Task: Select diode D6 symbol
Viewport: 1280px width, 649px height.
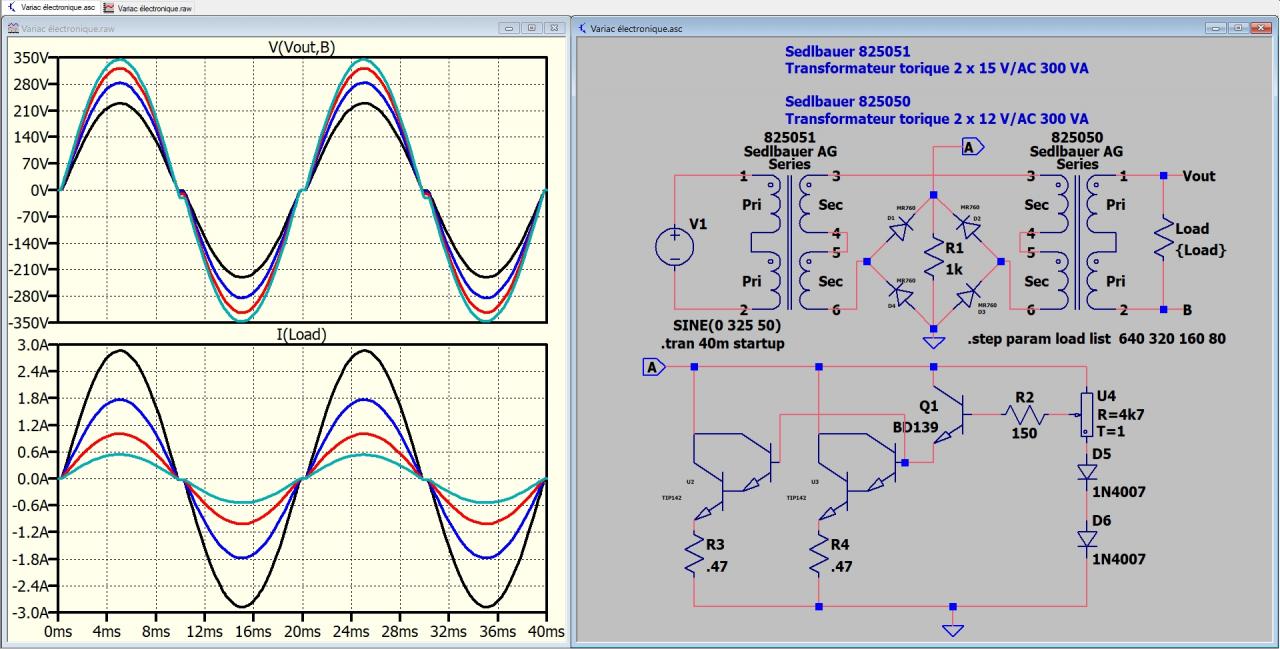Action: point(1087,540)
